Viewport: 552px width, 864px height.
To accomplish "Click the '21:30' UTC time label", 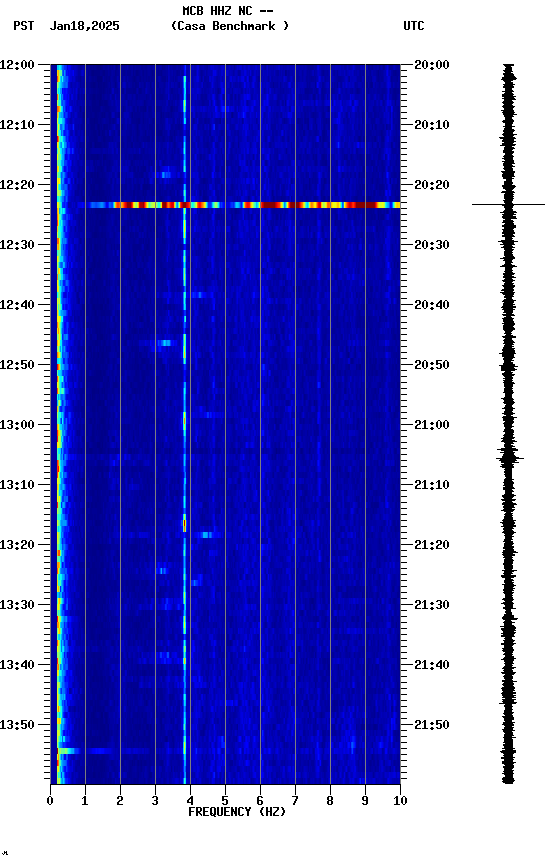I will pos(432,605).
